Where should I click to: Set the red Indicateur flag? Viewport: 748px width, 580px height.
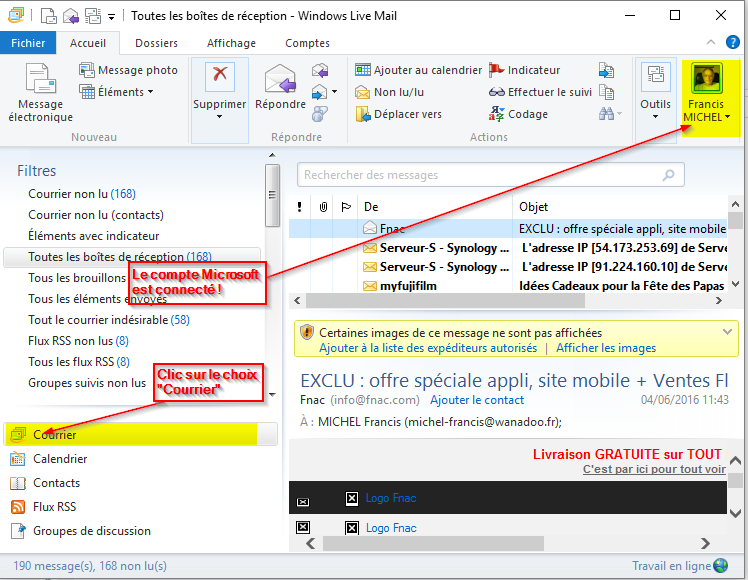pyautogui.click(x=496, y=70)
